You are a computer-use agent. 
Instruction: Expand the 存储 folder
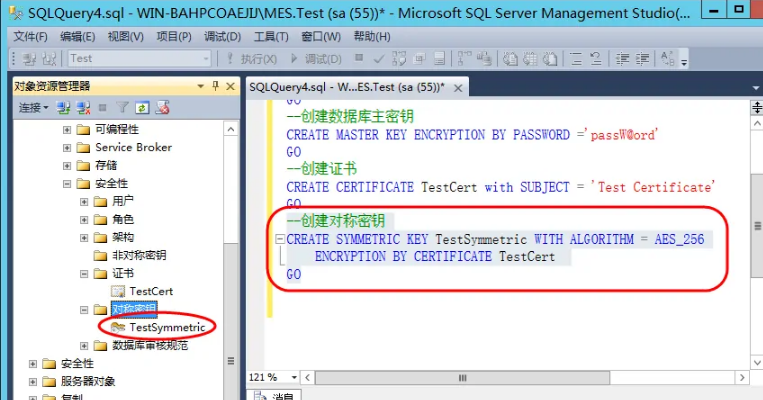[x=67, y=165]
